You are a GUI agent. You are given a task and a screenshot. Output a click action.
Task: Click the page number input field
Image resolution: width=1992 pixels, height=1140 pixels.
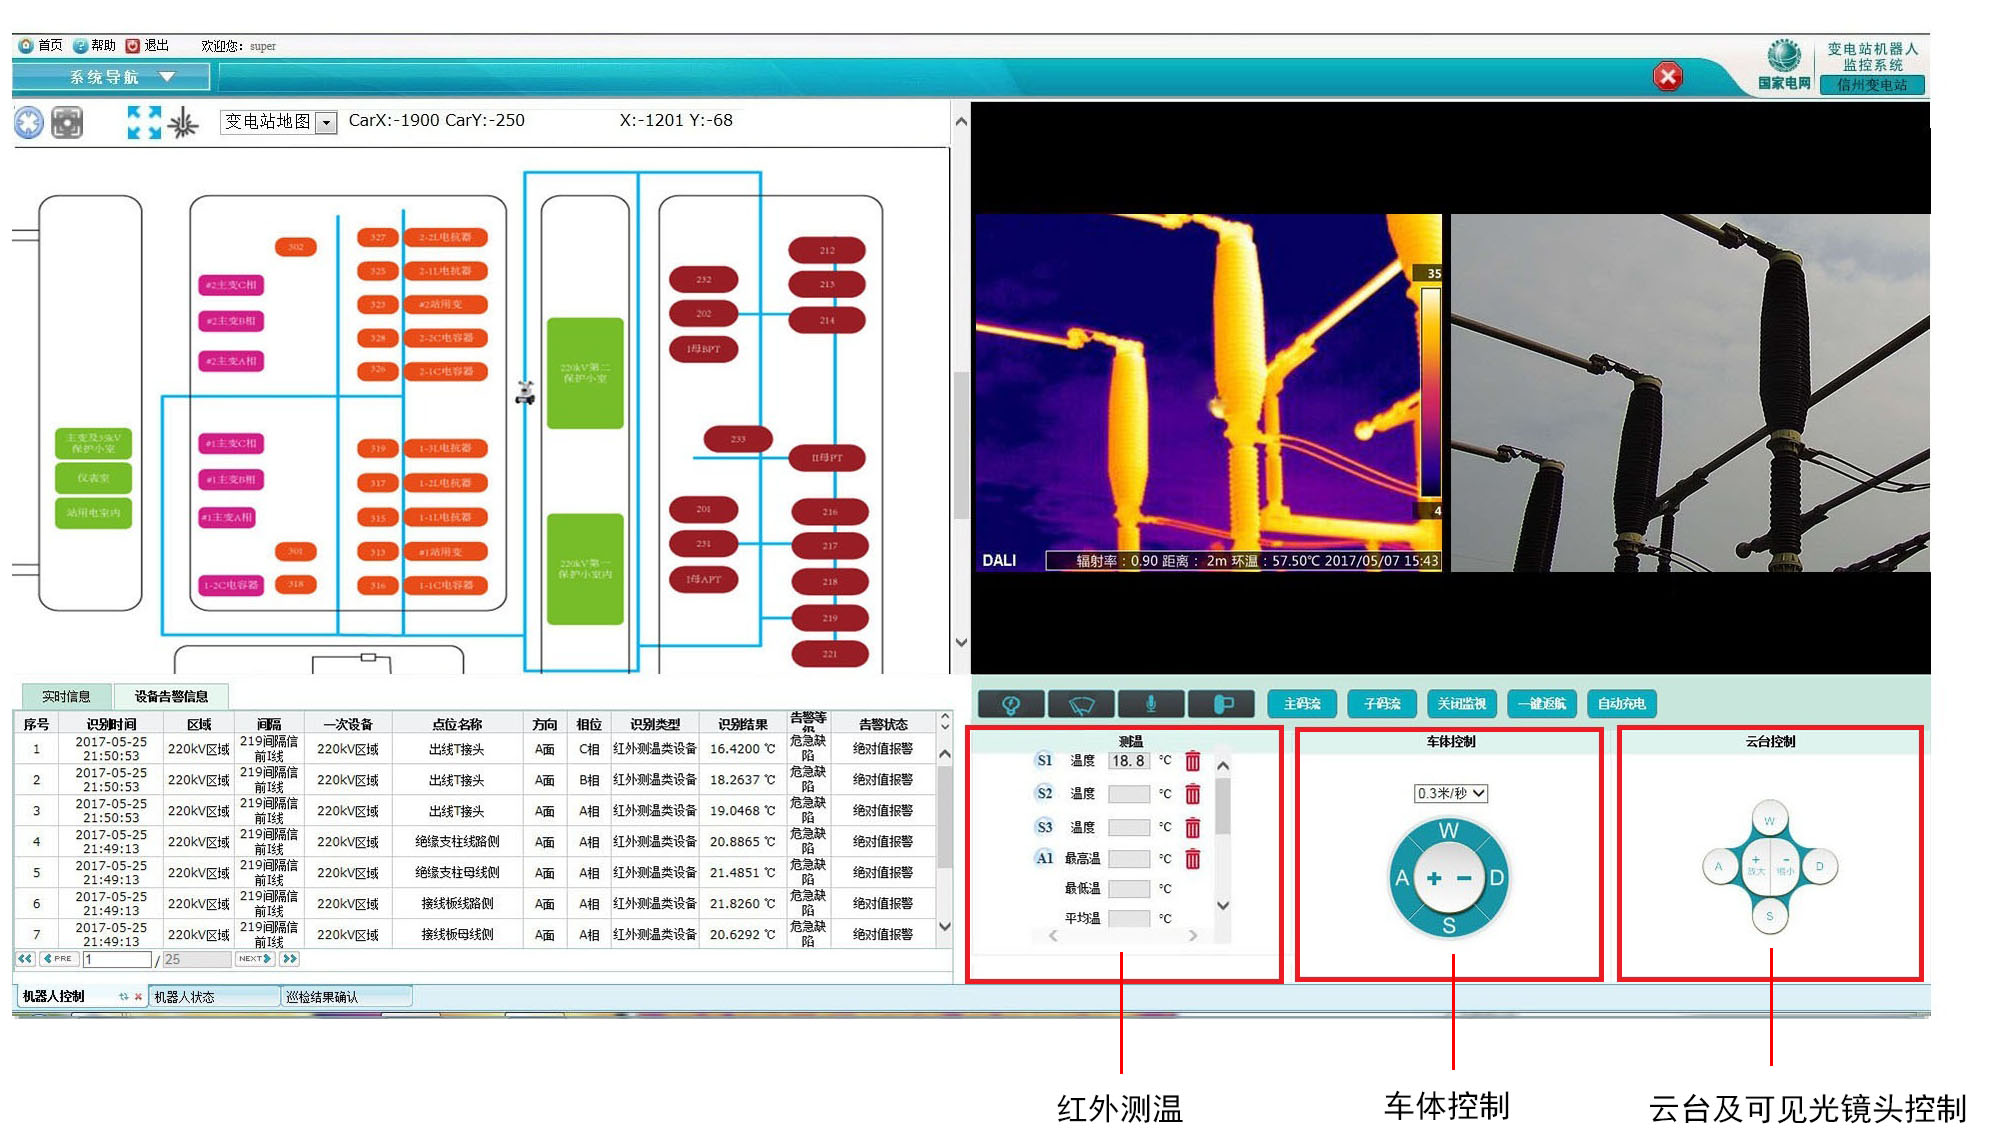coord(118,959)
